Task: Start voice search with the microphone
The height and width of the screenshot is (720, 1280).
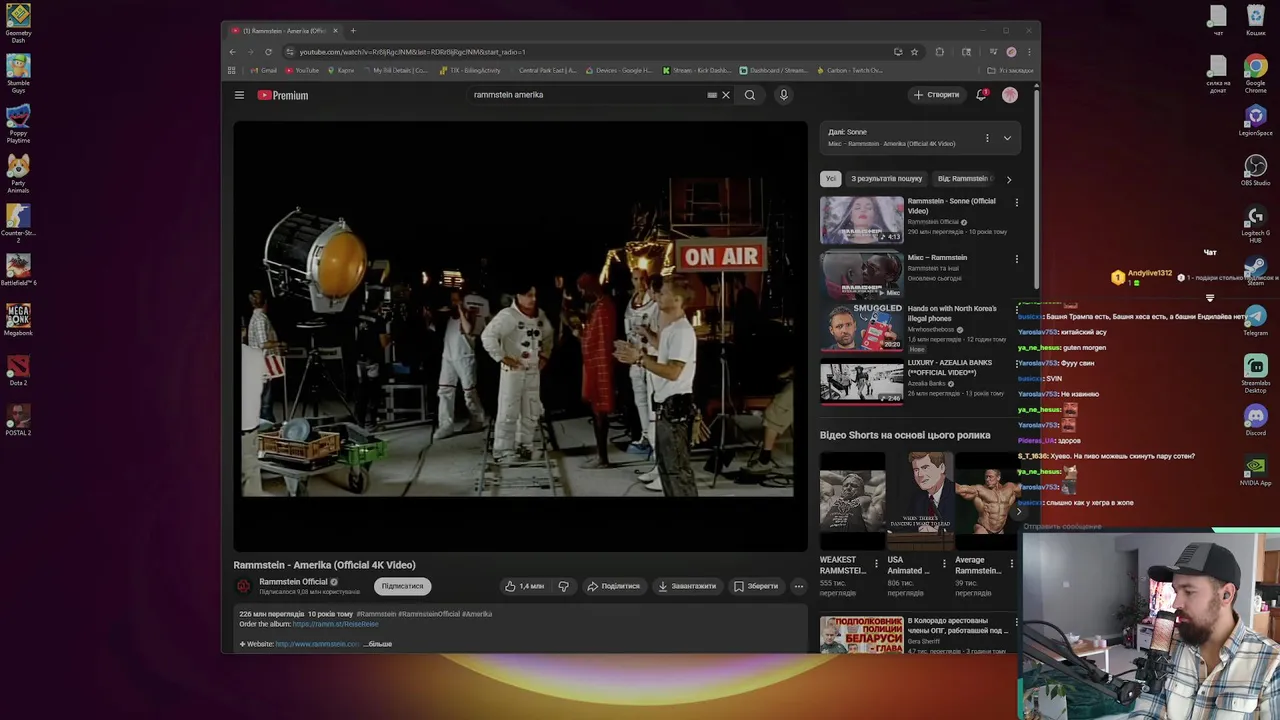Action: click(x=784, y=95)
